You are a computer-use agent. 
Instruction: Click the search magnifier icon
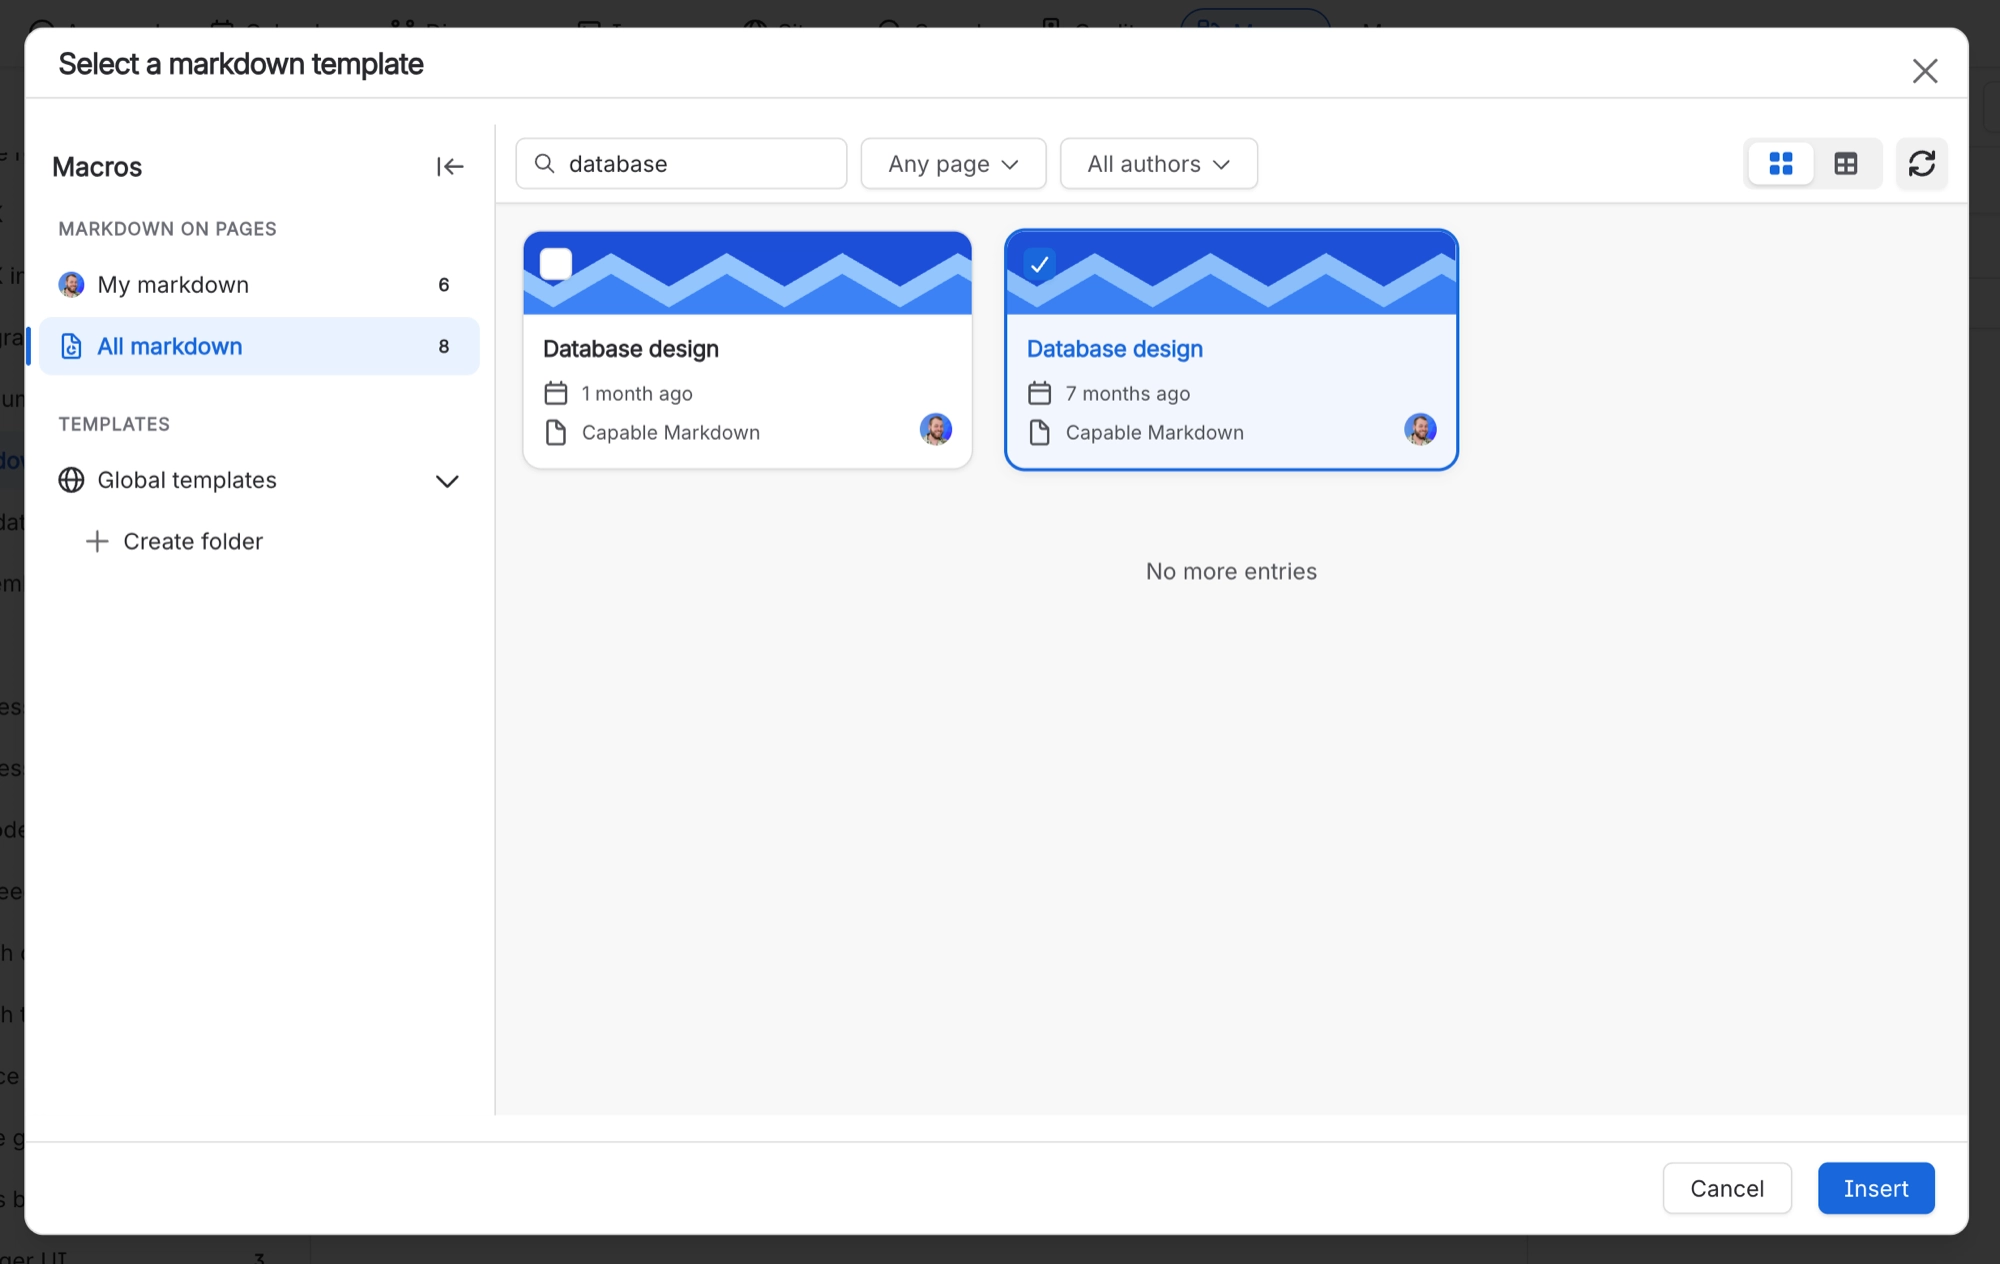[545, 163]
